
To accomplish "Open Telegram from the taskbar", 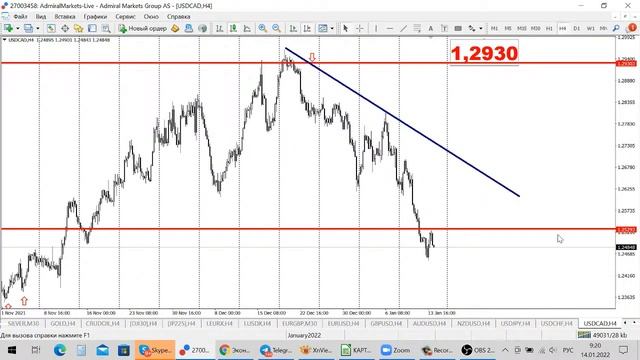I will tap(276, 350).
